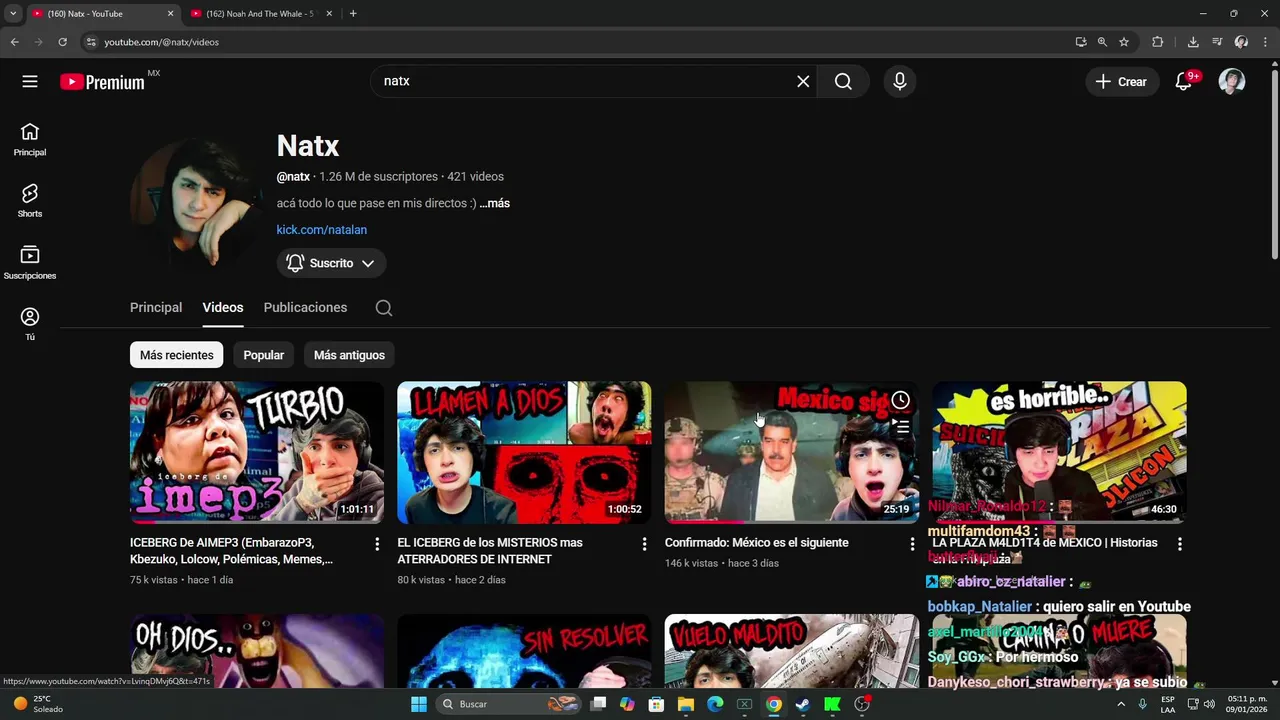
Task: Open the Chrome three-dot menu
Action: (x=1265, y=42)
